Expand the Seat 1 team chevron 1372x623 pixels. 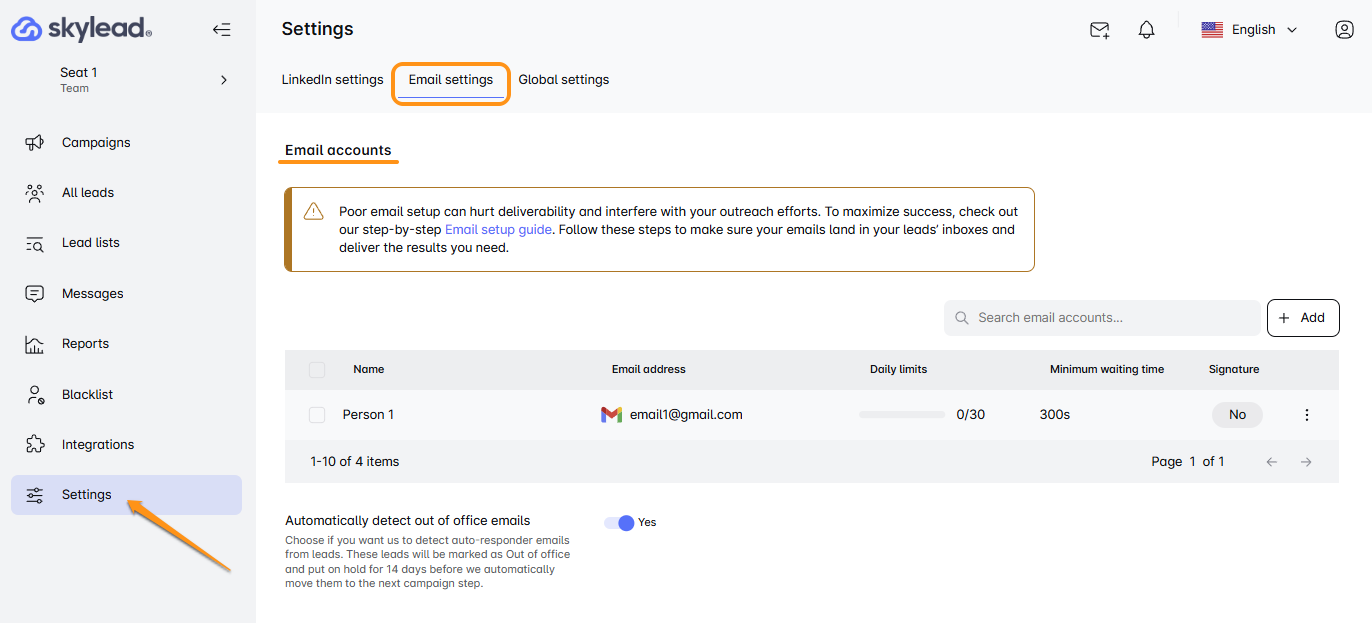pyautogui.click(x=223, y=80)
